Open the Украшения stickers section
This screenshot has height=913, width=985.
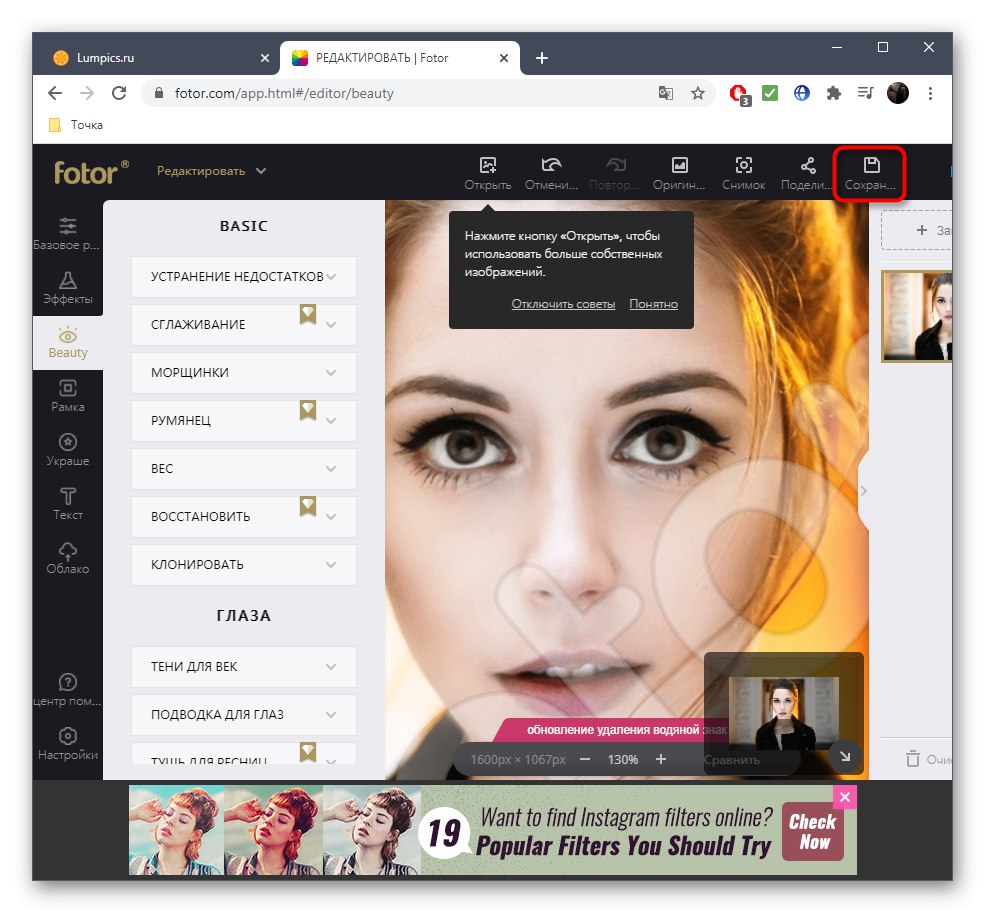(67, 450)
